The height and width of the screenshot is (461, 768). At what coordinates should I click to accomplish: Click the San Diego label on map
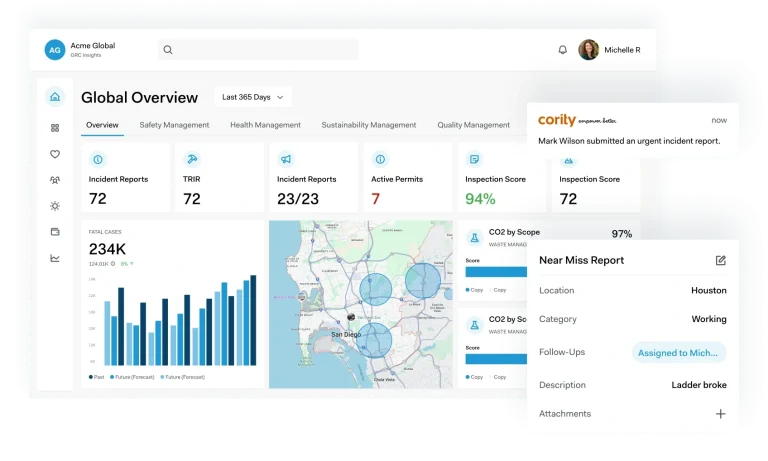coord(346,335)
